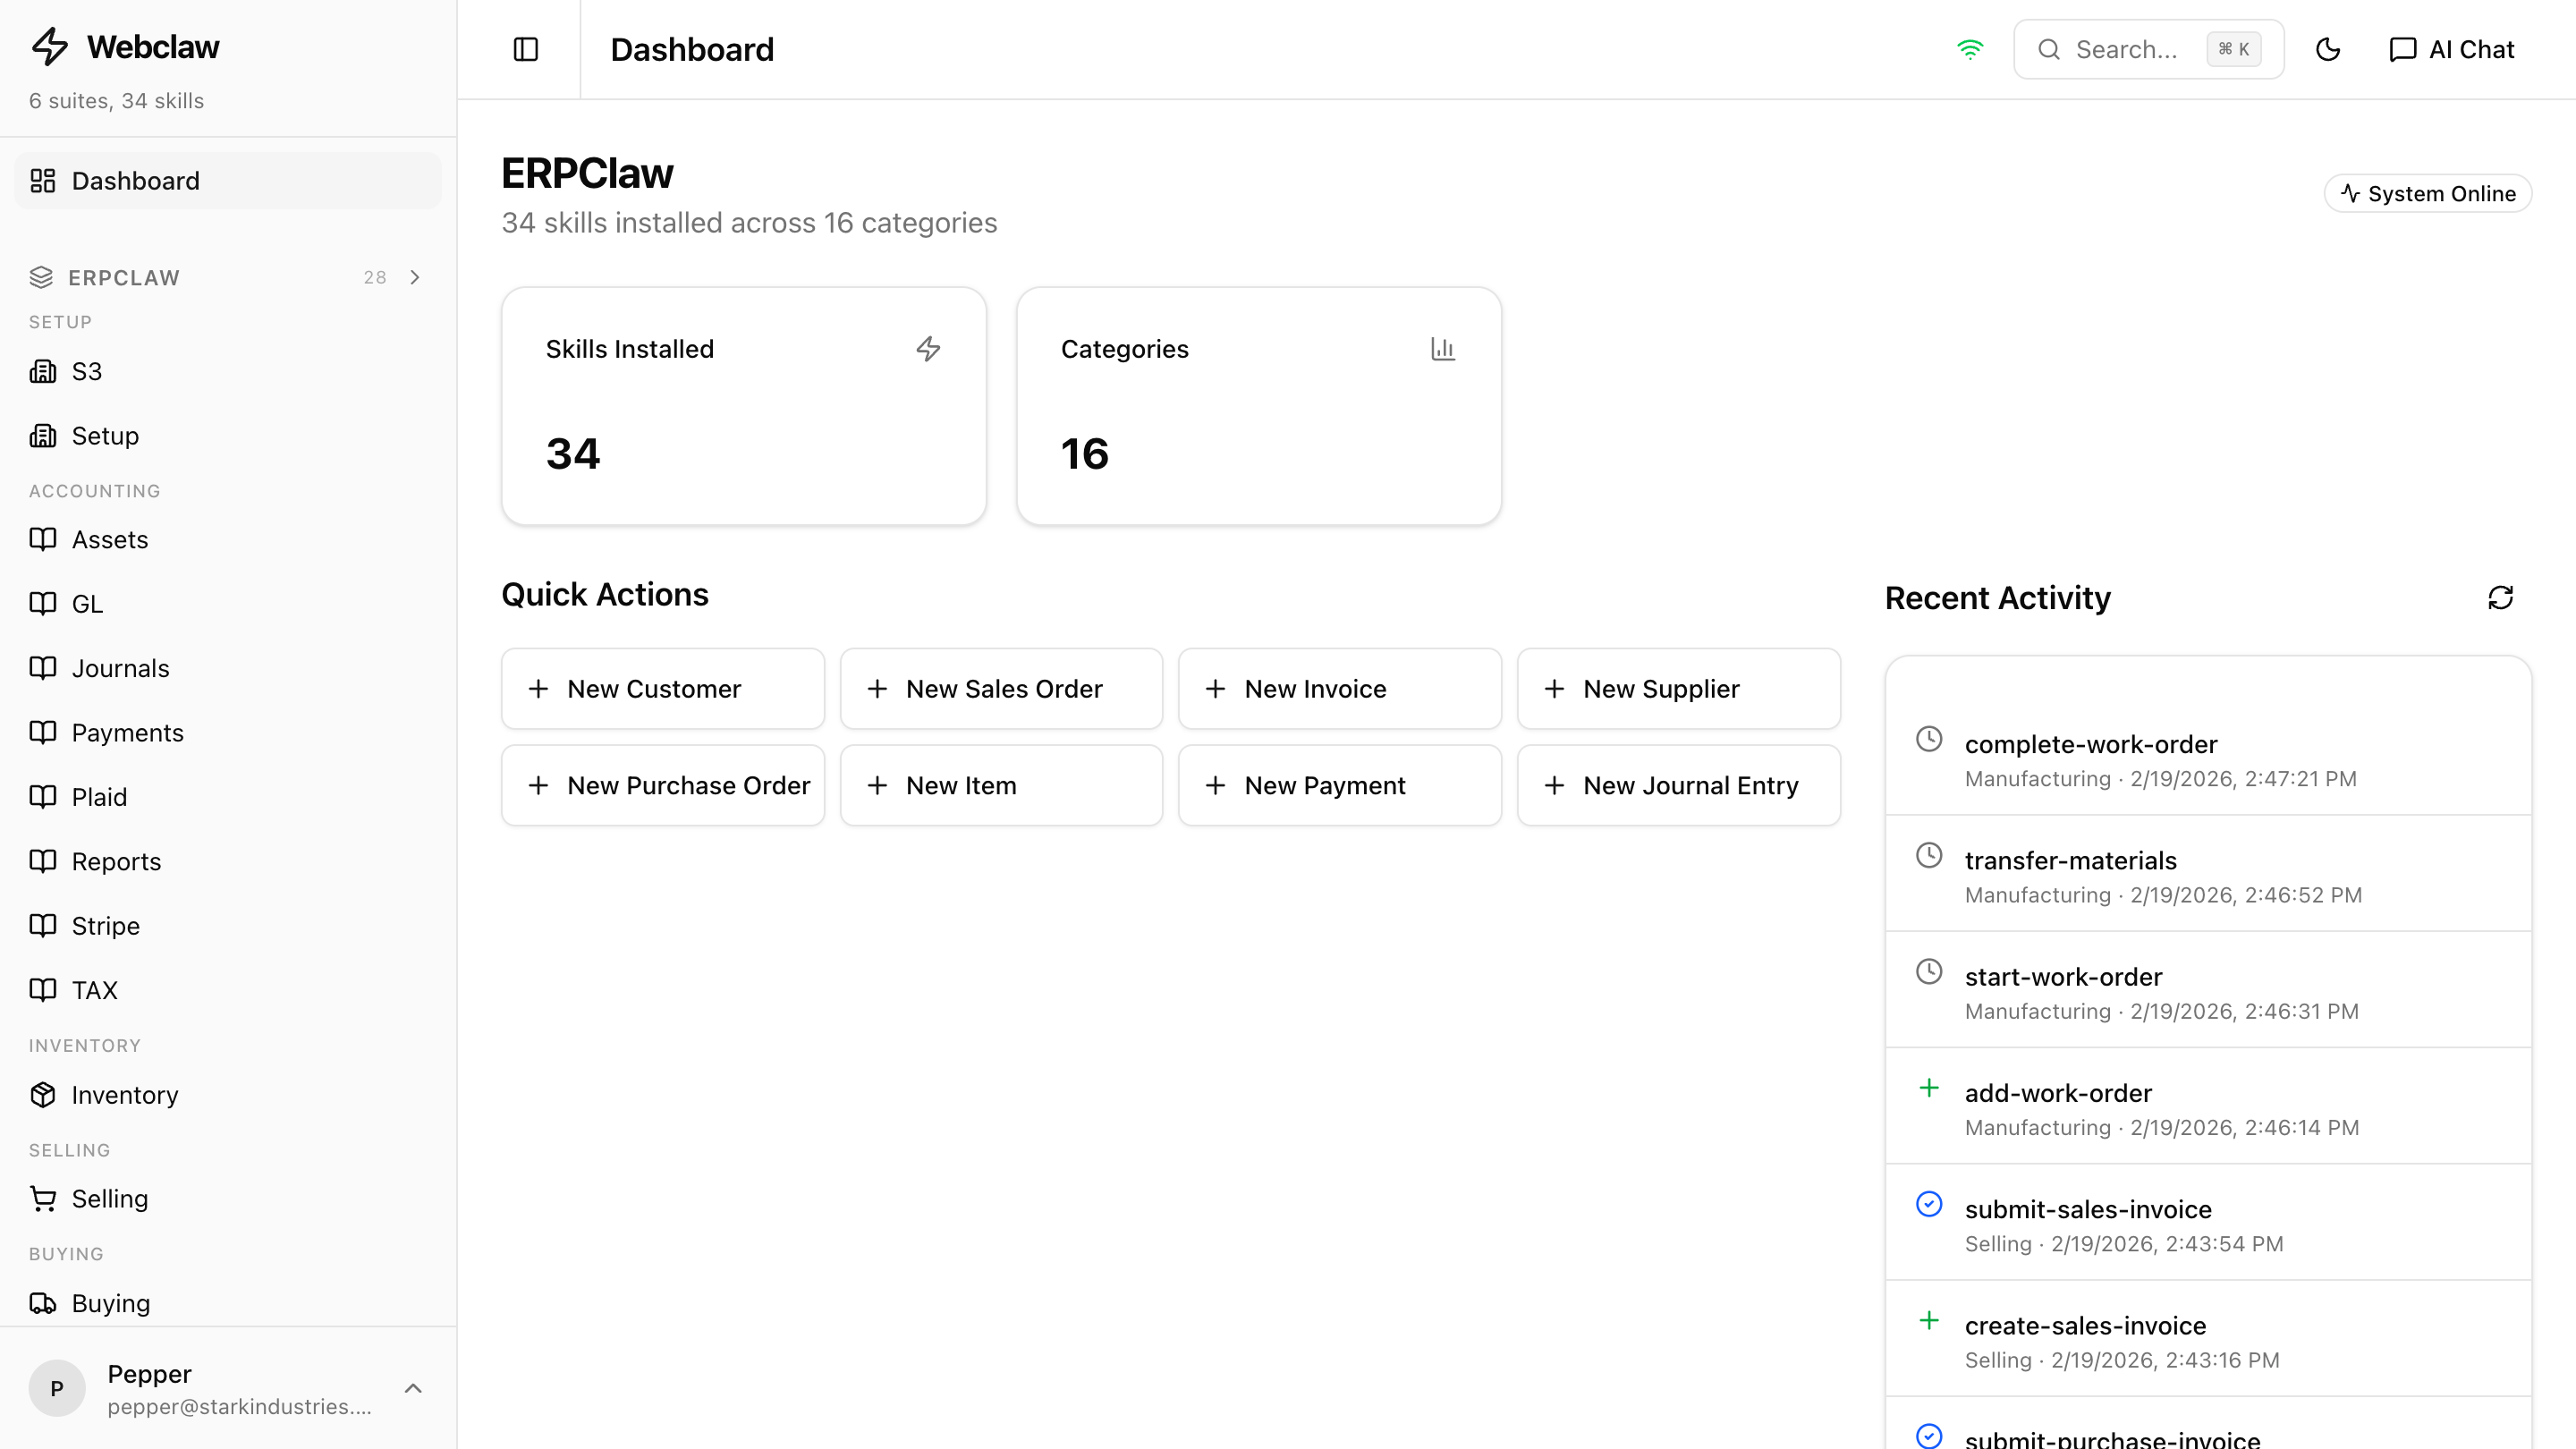Open the user account menu chevron for Pepper
Screen dimensions: 2576x1449
[413, 1388]
